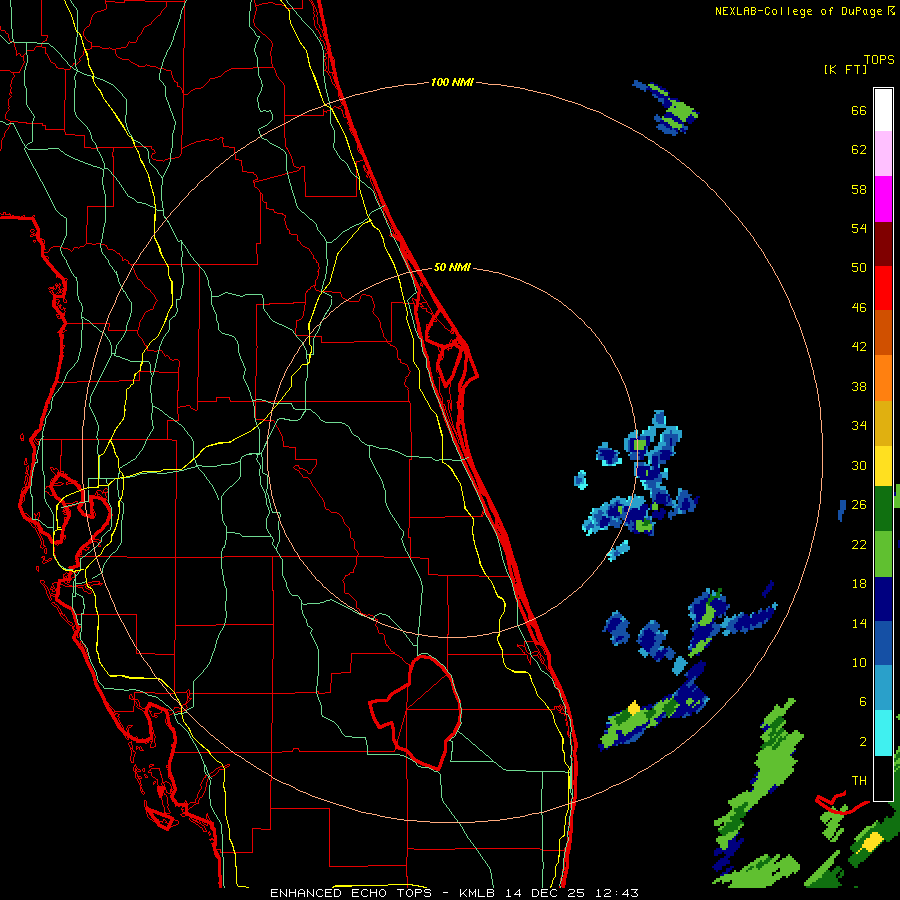Click the 100 NMI range ring label

pyautogui.click(x=452, y=83)
